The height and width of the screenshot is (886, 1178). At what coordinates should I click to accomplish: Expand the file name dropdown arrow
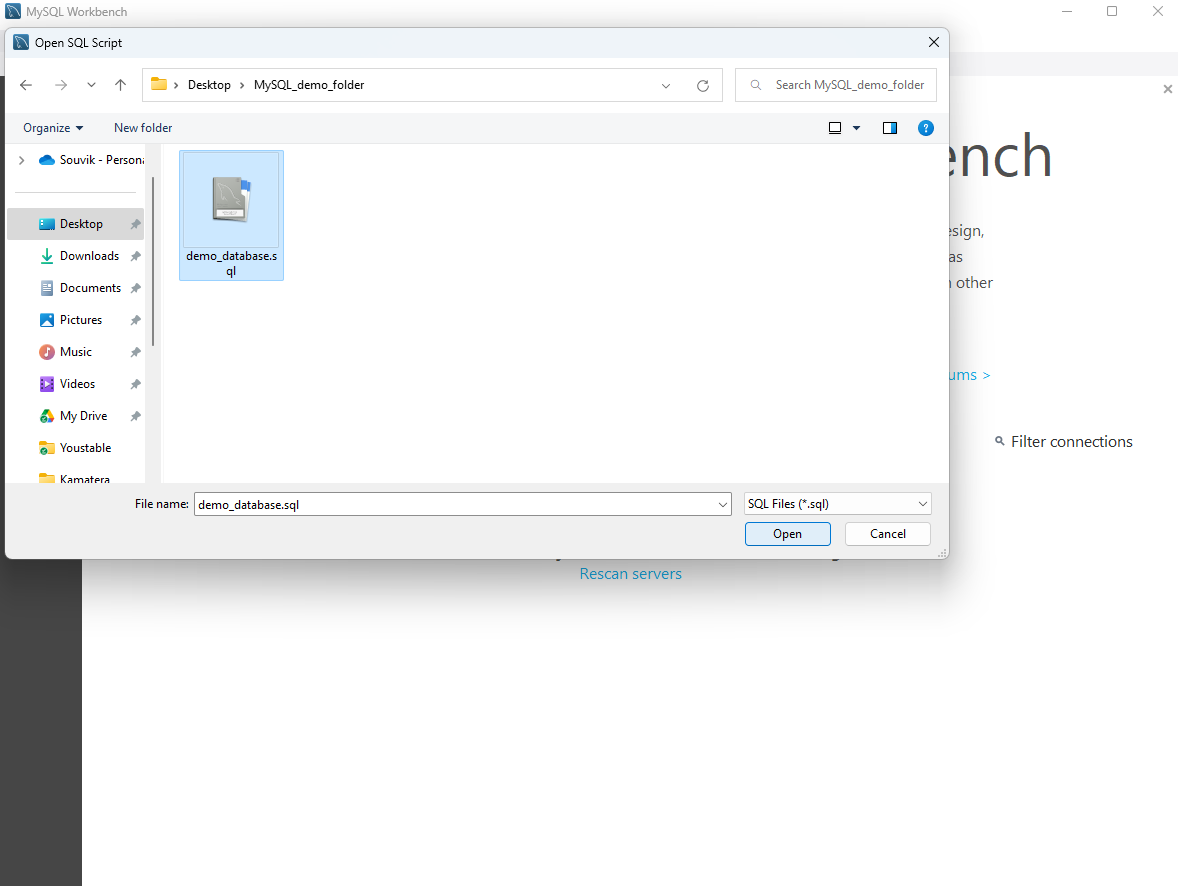click(x=723, y=503)
